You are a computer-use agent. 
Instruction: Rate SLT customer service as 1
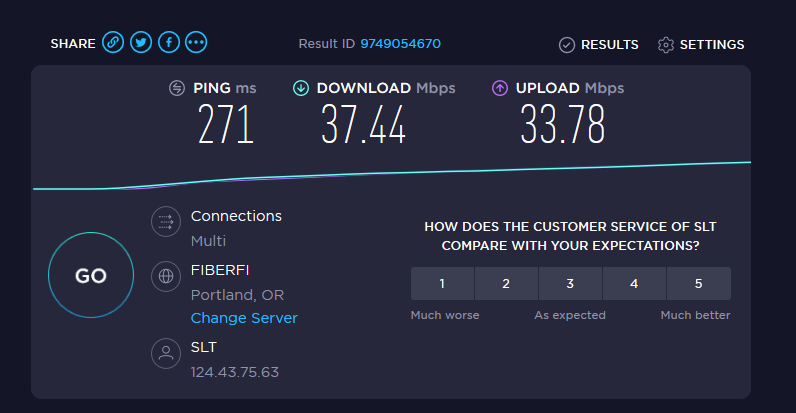point(442,284)
